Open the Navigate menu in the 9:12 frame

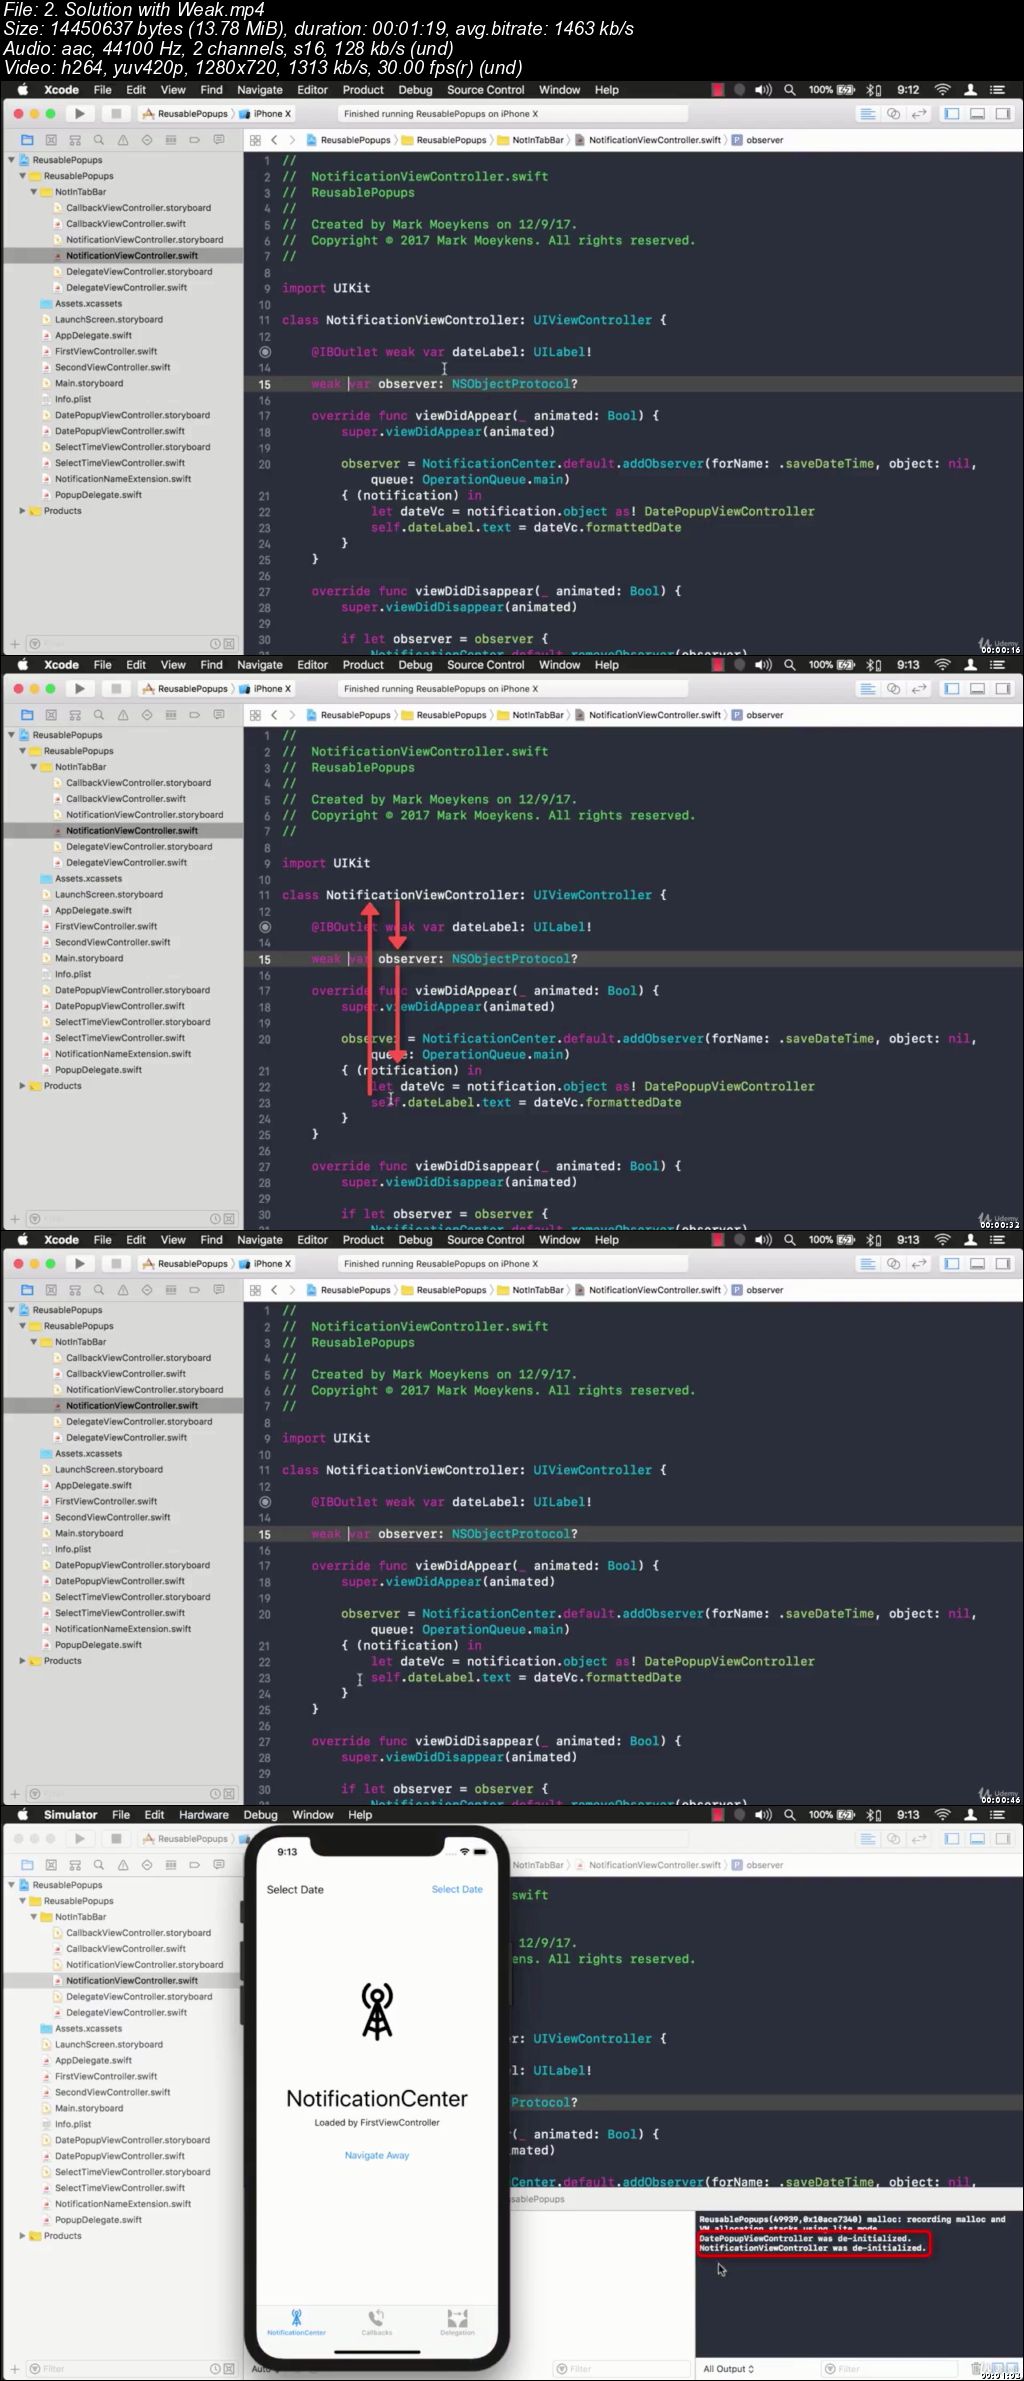(260, 90)
